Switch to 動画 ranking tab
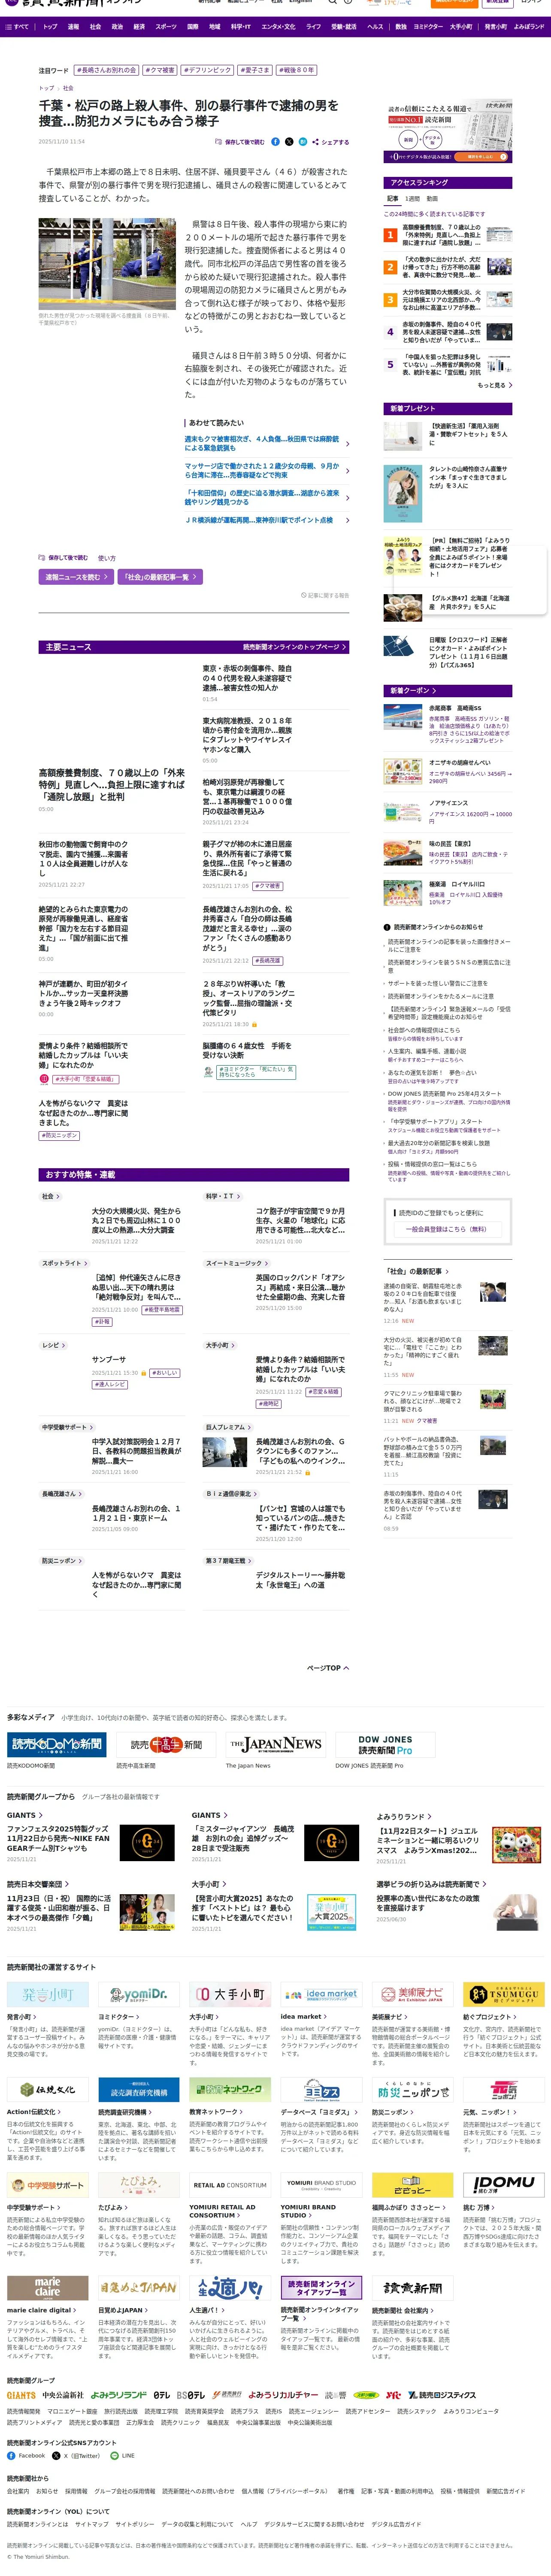Image resolution: width=551 pixels, height=2576 pixels. [x=432, y=199]
